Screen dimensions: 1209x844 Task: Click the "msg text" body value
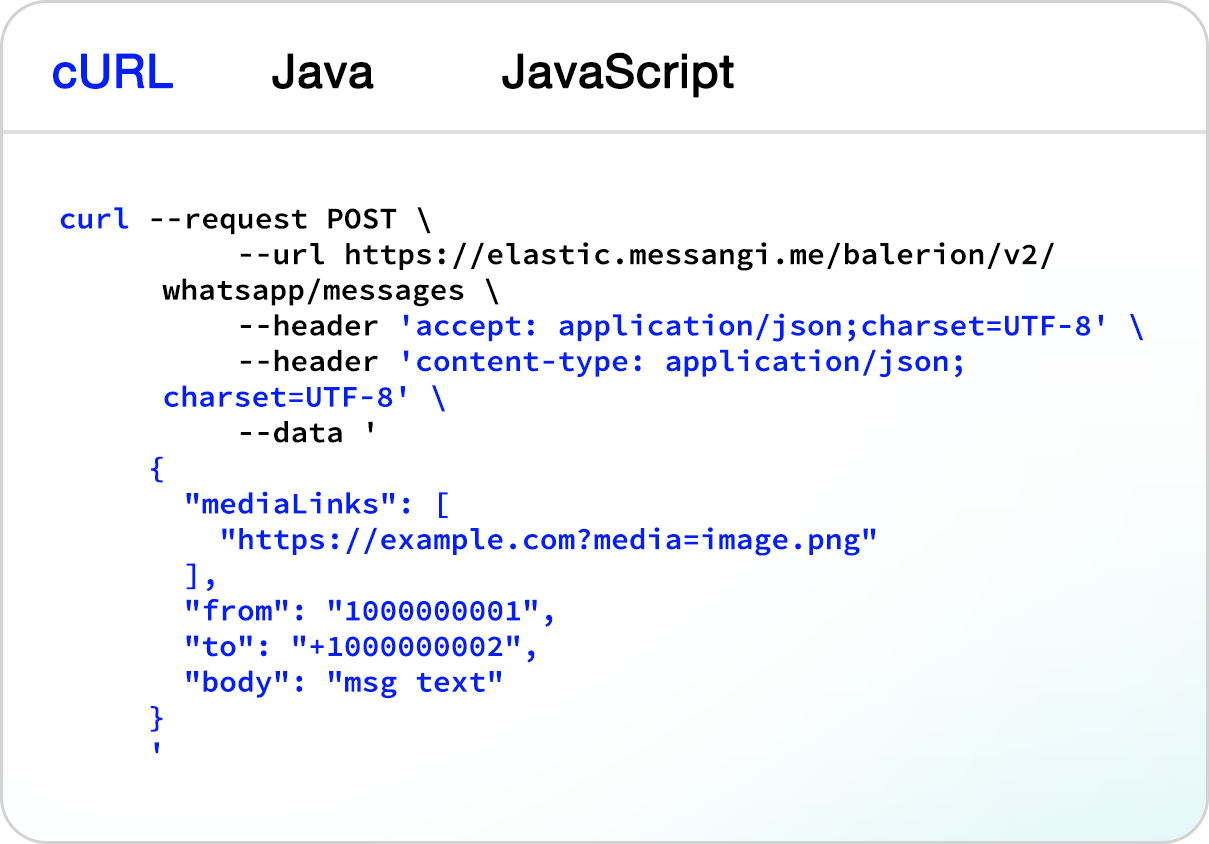(415, 683)
